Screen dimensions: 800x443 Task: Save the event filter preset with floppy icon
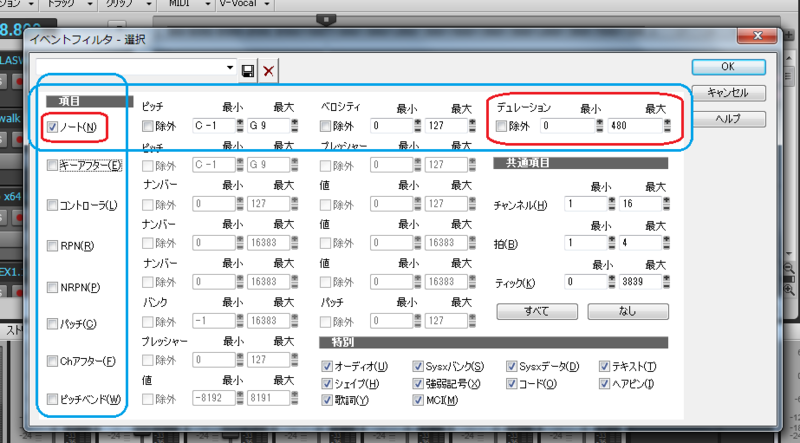point(248,70)
